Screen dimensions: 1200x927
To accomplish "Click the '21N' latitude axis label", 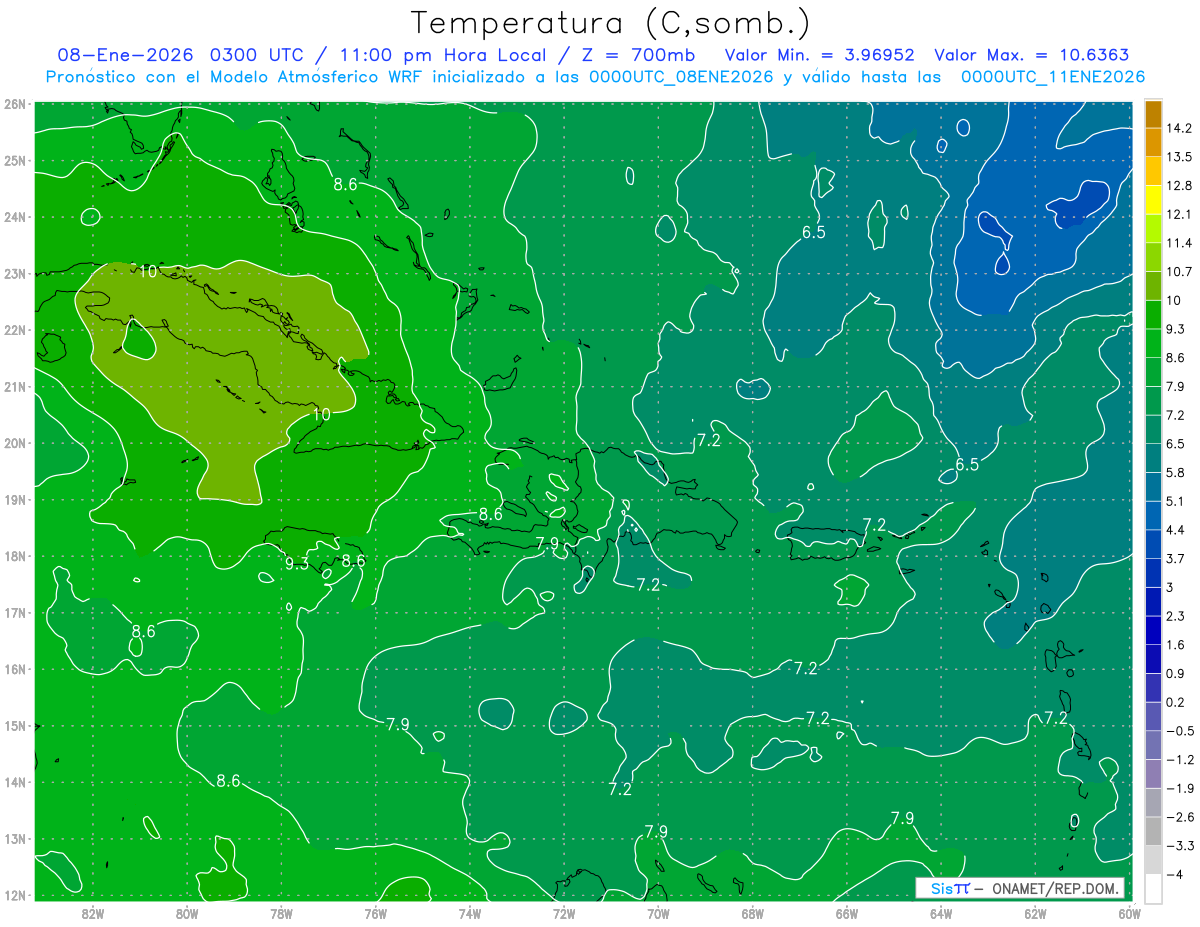I will click(x=15, y=386).
